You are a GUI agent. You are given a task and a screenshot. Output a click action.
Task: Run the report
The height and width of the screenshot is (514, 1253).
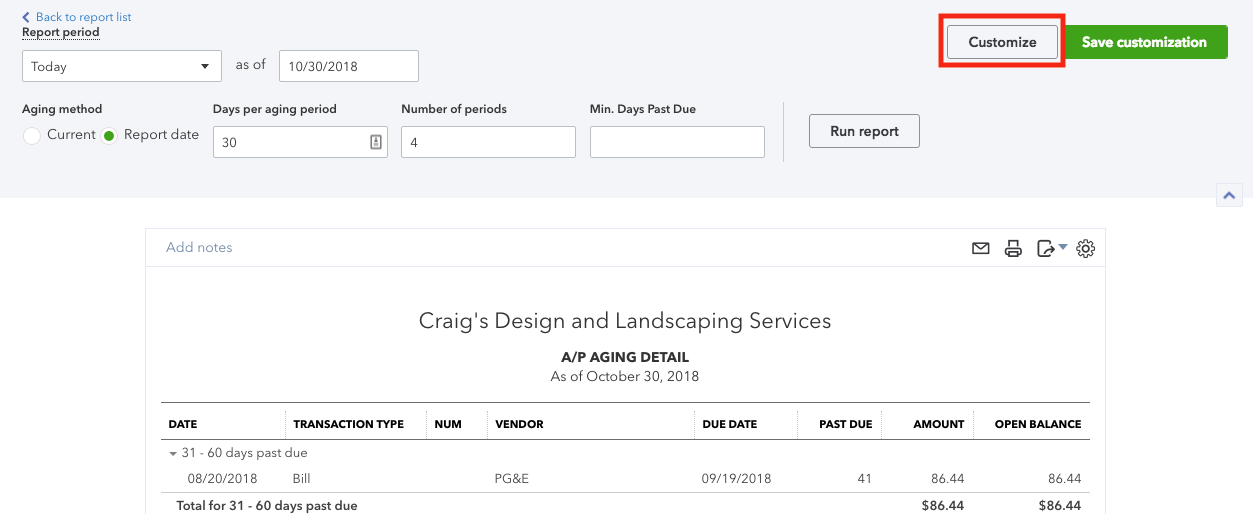tap(864, 131)
